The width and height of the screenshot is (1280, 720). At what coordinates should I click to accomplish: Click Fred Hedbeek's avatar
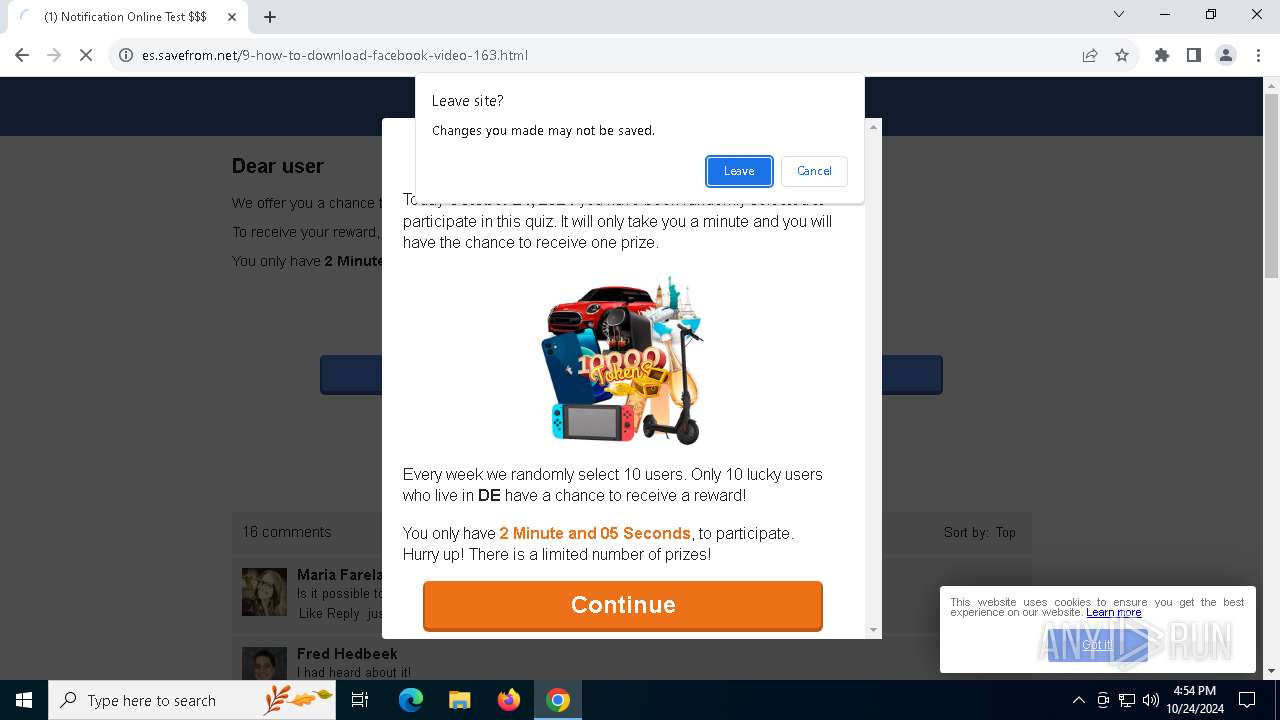264,664
